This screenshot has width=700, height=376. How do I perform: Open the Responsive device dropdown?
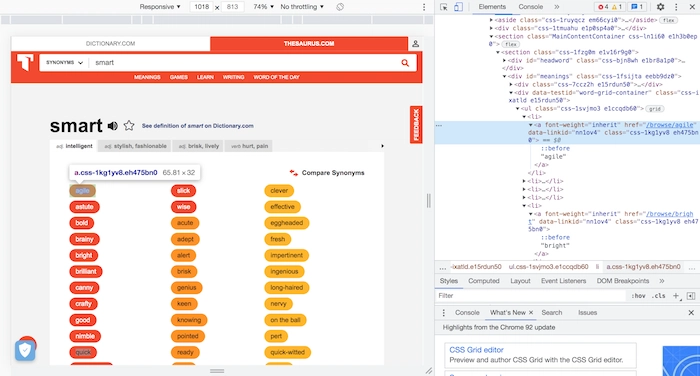point(160,7)
